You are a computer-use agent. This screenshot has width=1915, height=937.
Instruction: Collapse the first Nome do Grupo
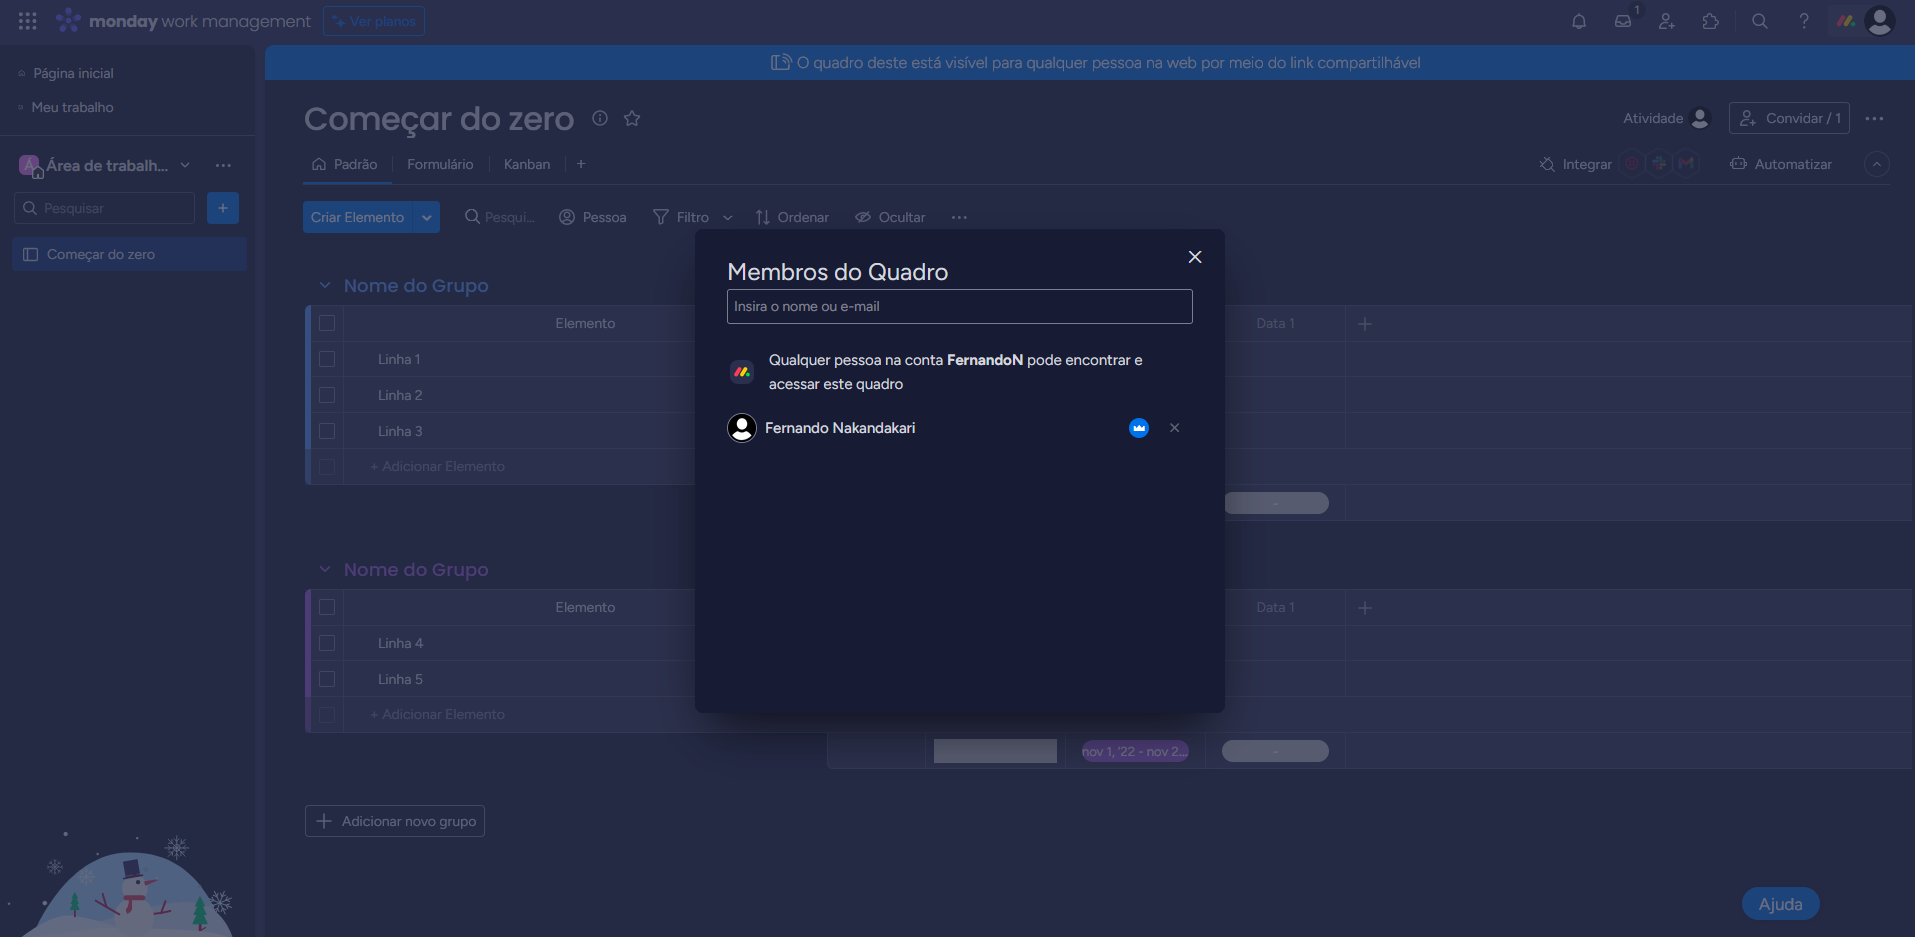click(x=325, y=286)
